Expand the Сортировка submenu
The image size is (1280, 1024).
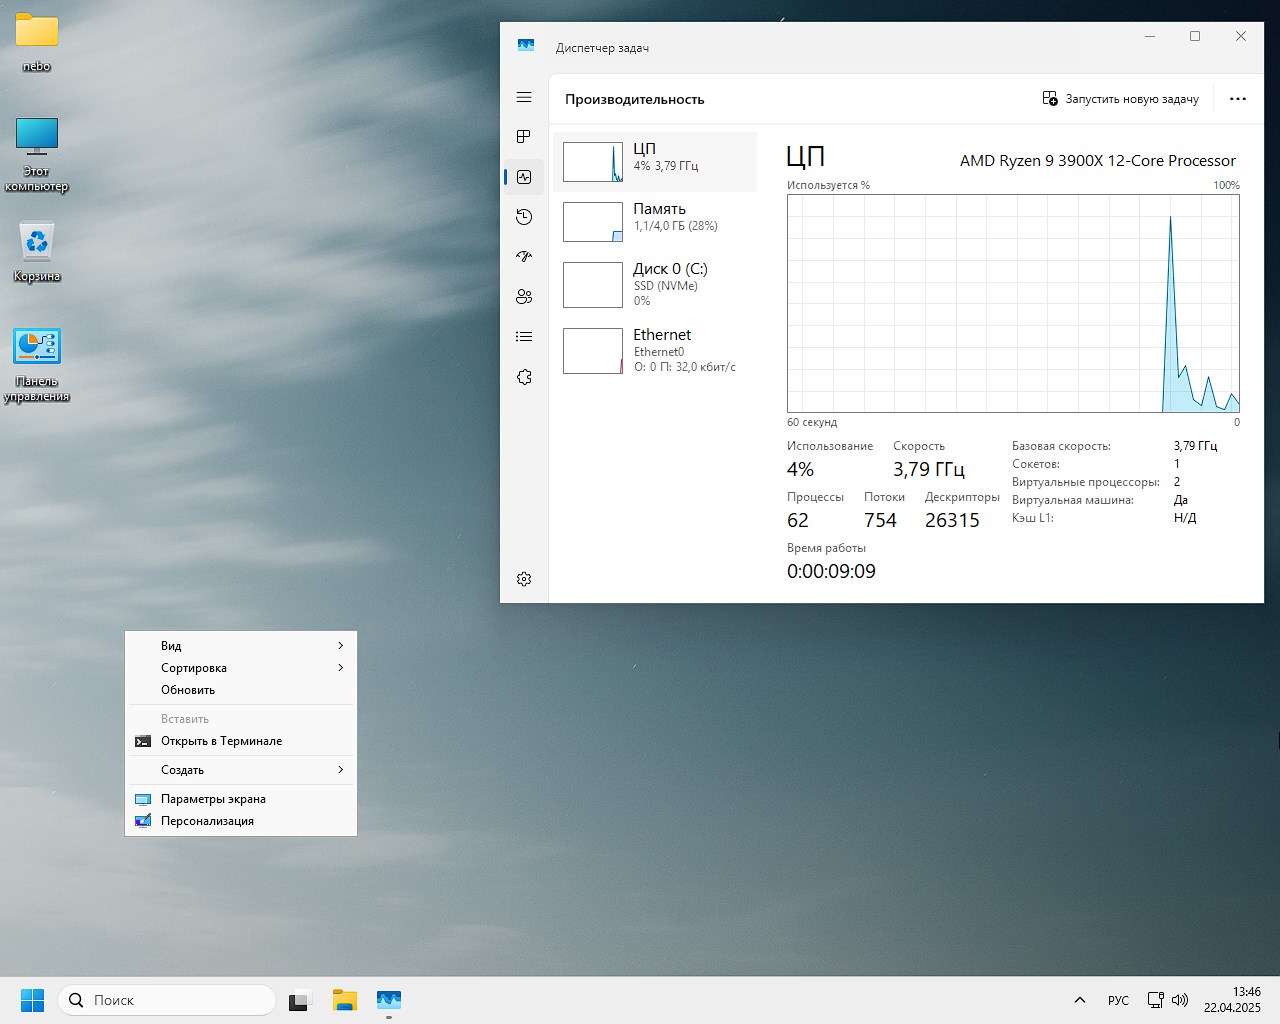240,668
